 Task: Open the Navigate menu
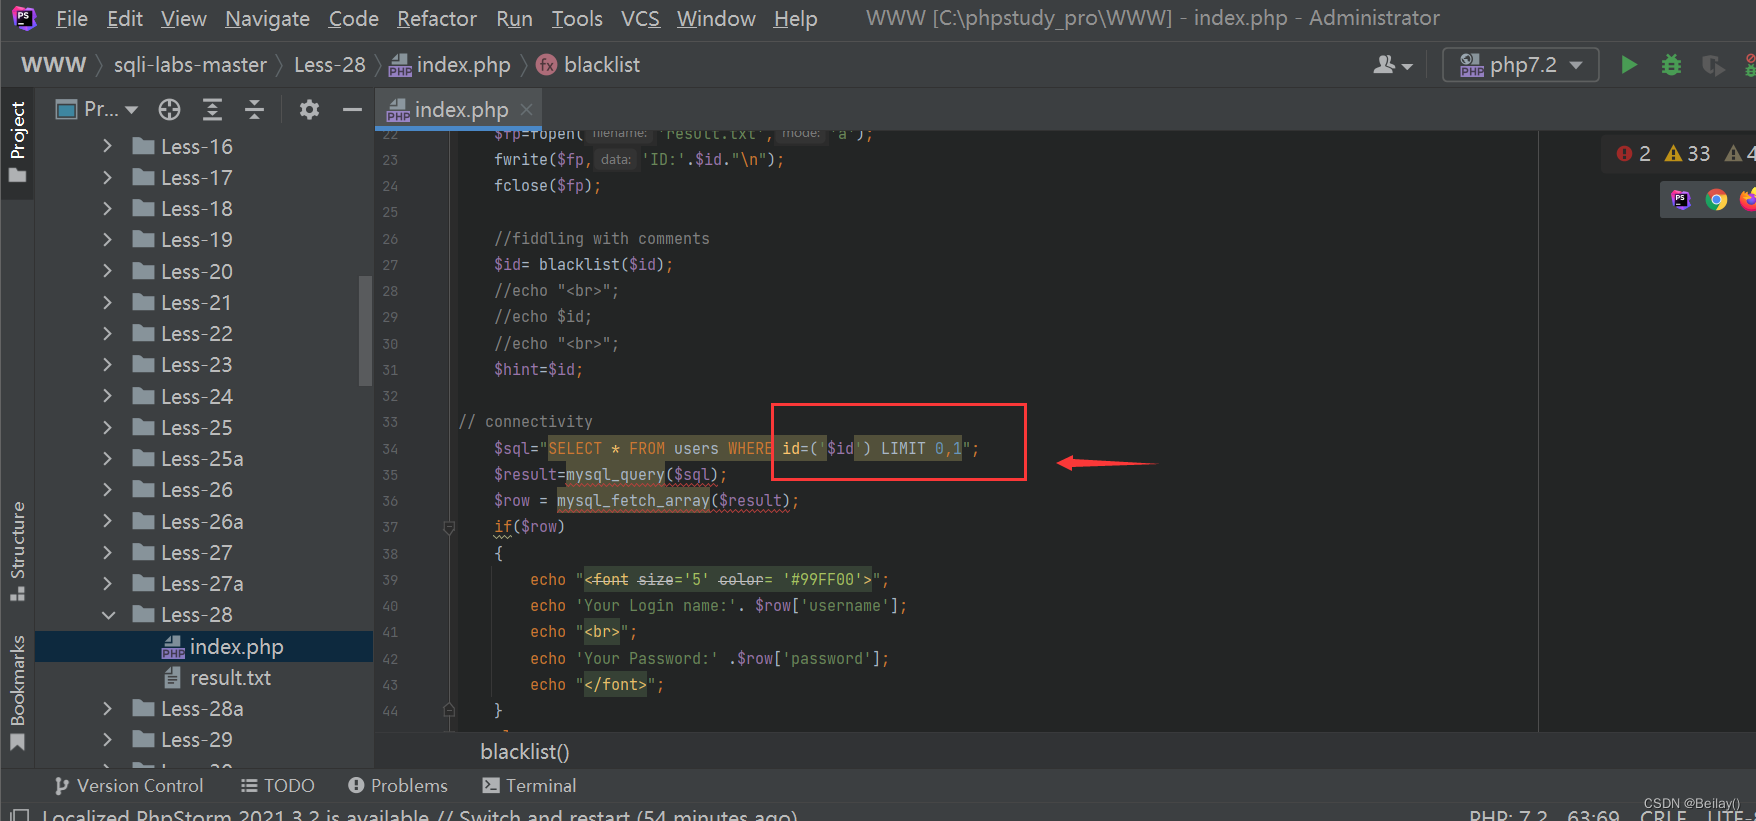click(x=267, y=19)
